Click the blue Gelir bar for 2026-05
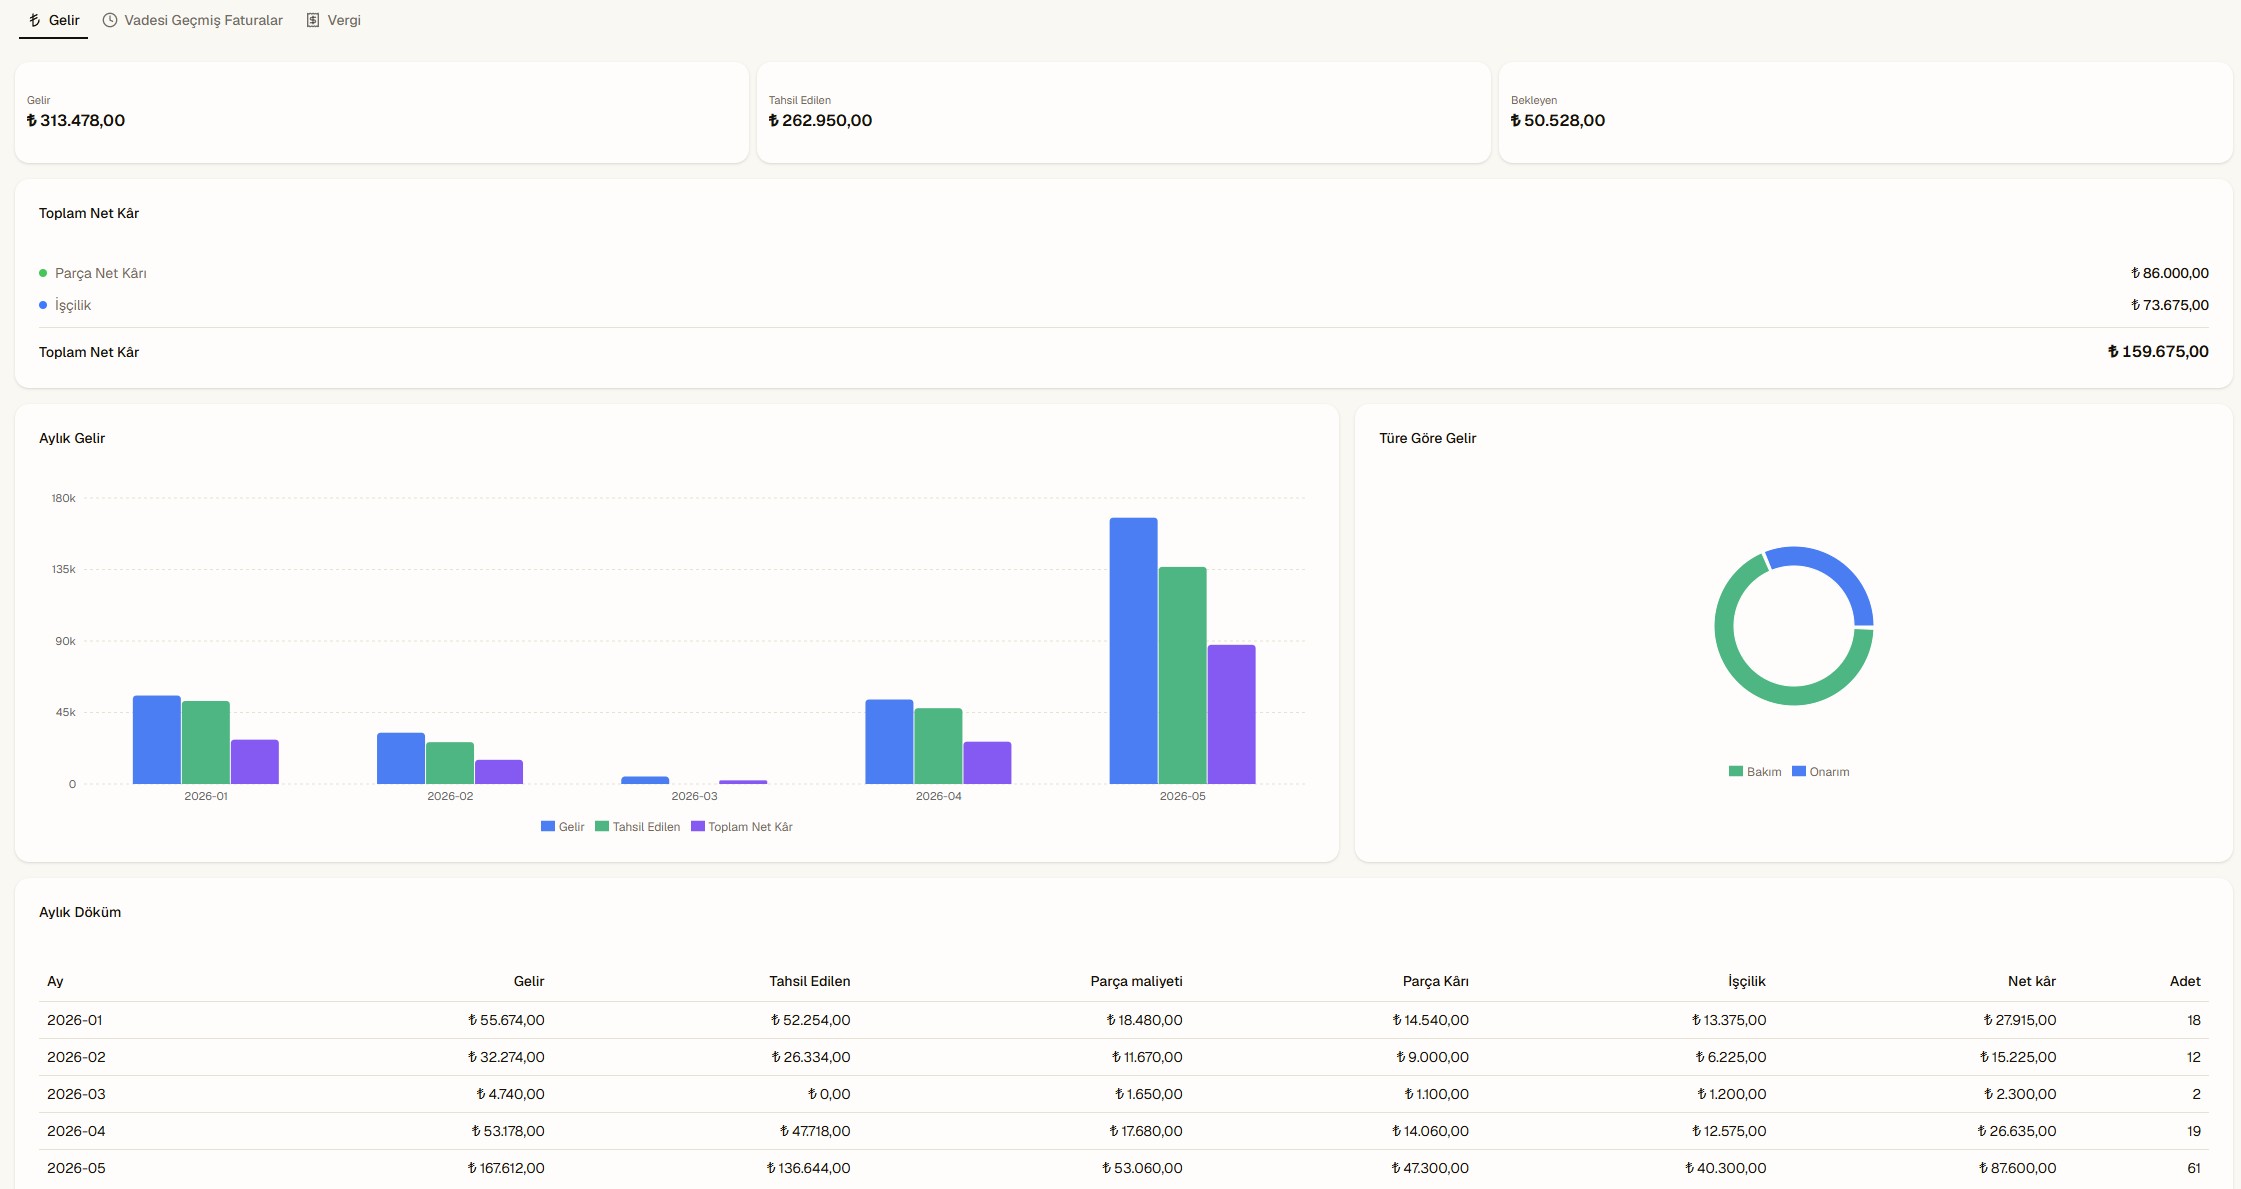 point(1133,651)
